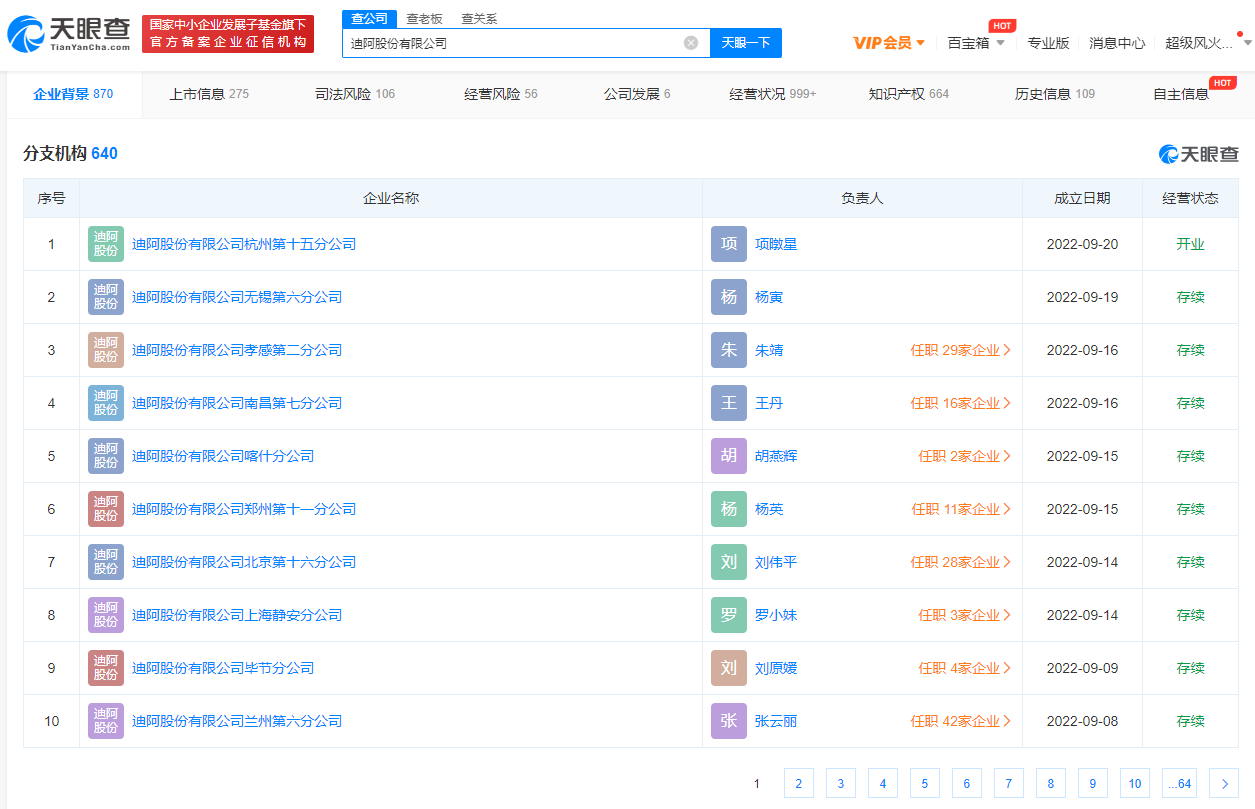This screenshot has width=1255, height=809.
Task: Open the 专业版 link
Action: 1049,43
